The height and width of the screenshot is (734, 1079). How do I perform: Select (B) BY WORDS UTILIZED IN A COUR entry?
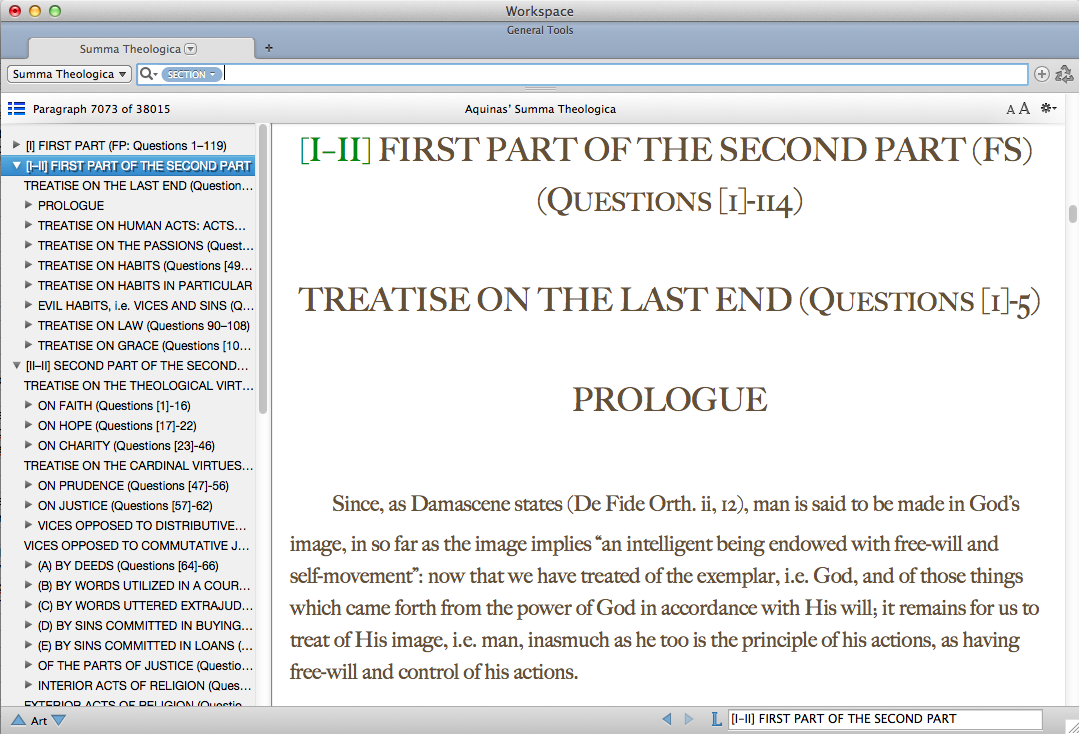pos(144,585)
